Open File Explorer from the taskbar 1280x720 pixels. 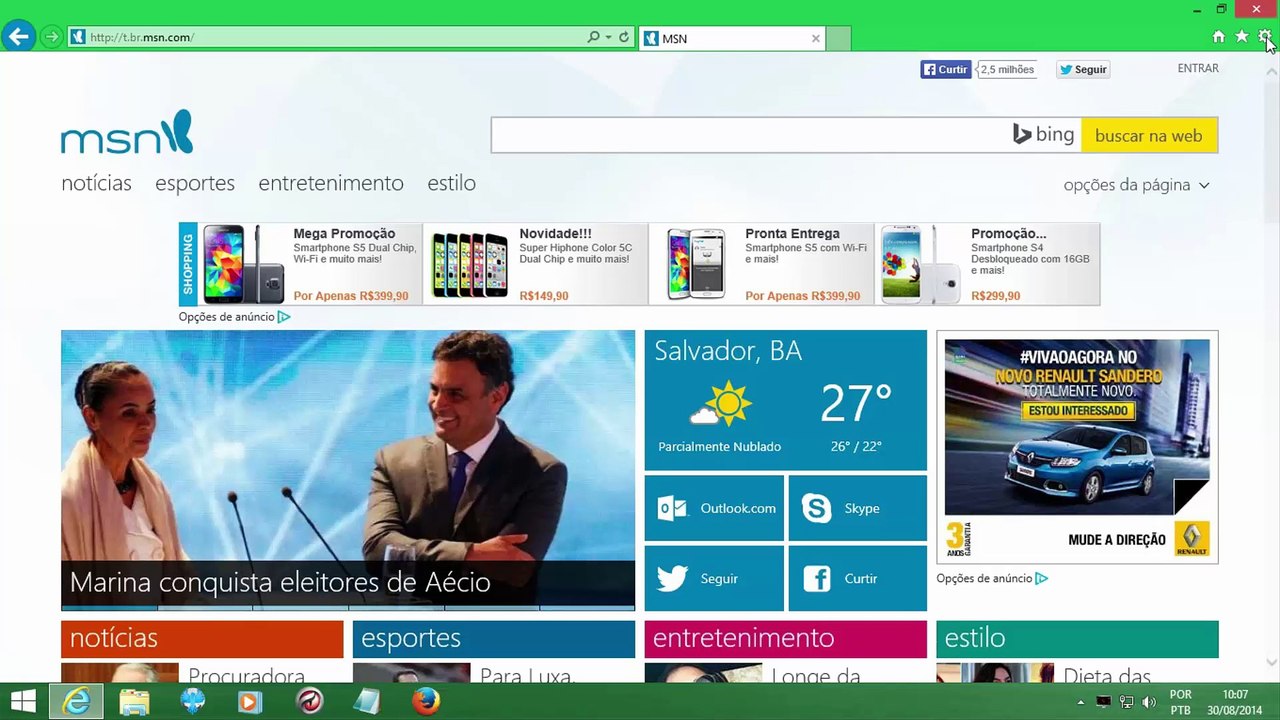click(134, 702)
